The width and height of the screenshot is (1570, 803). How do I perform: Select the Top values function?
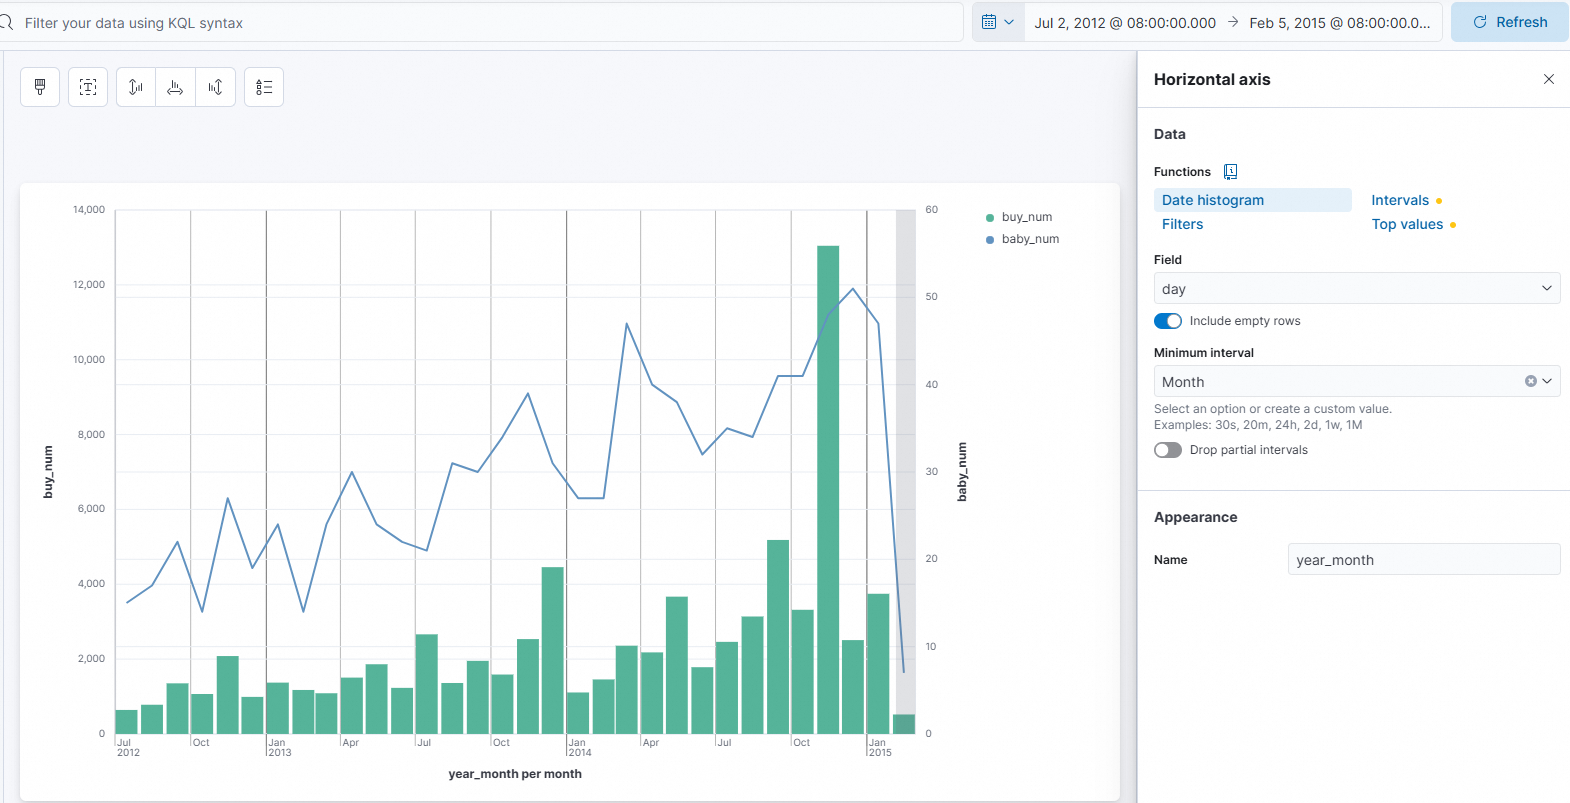pos(1407,224)
